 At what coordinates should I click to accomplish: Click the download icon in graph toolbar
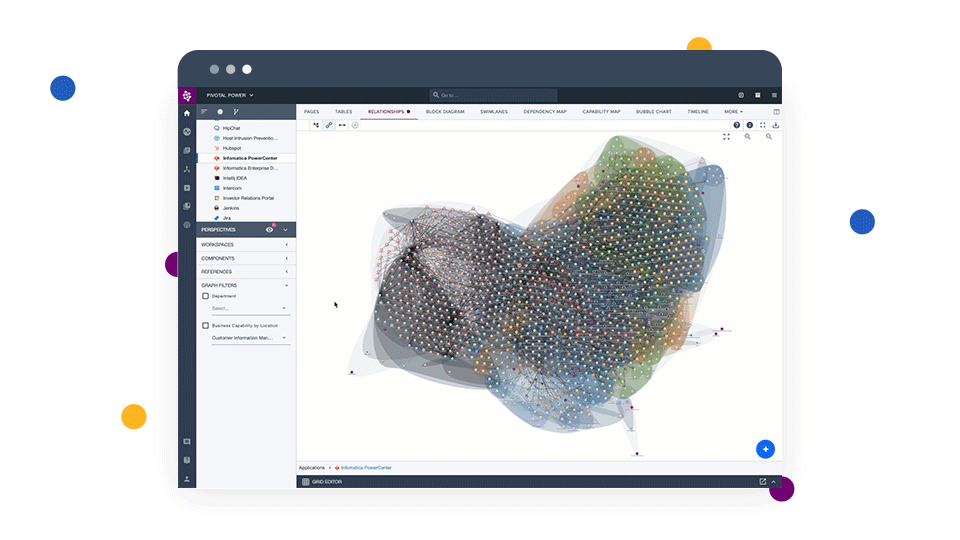[x=776, y=125]
